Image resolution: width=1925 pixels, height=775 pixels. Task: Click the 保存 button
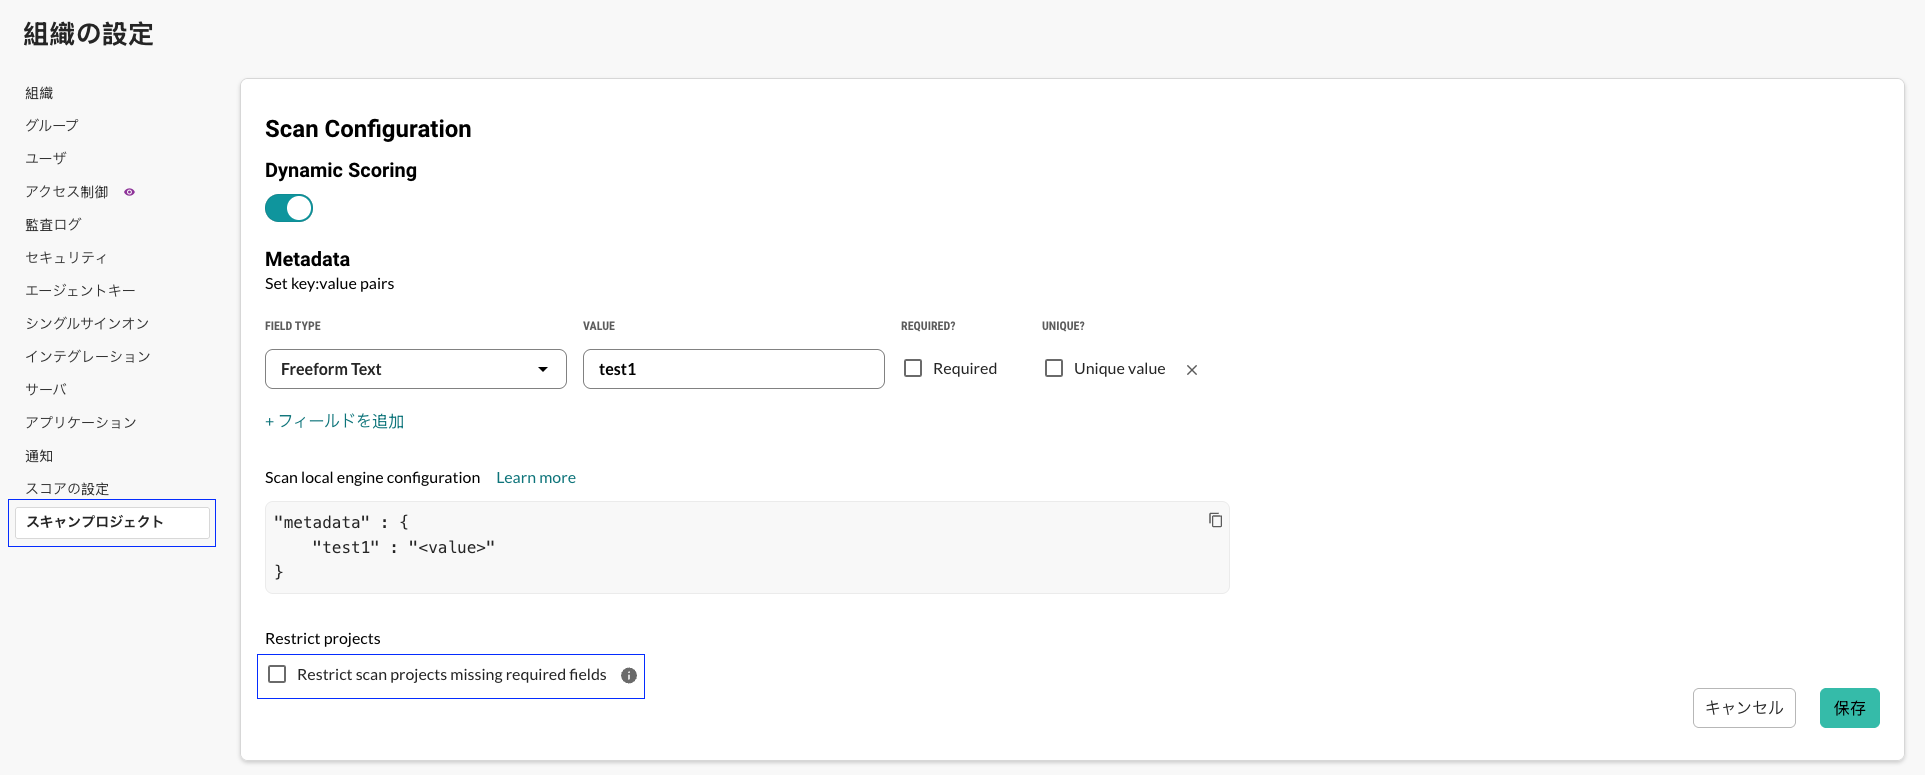pyautogui.click(x=1849, y=708)
